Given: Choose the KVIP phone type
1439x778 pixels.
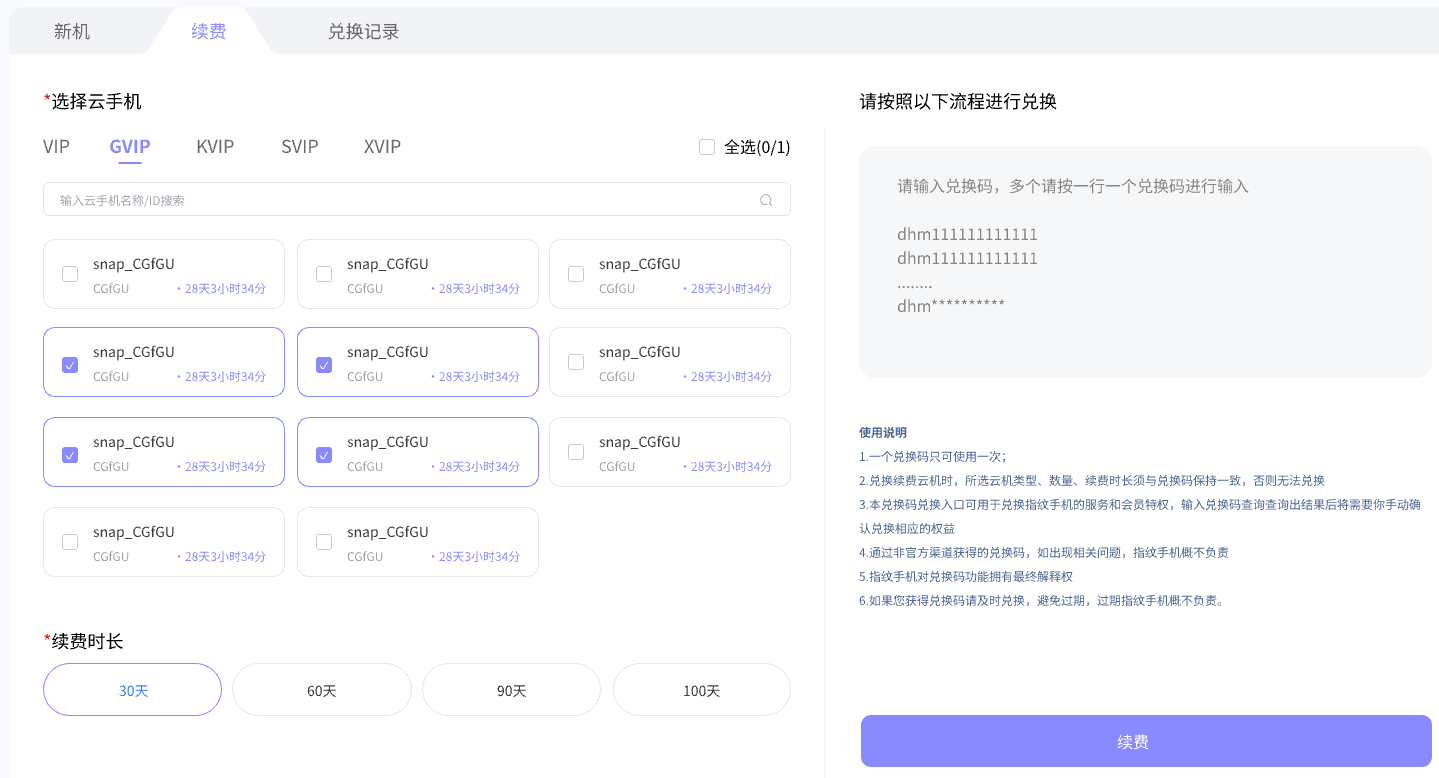Looking at the screenshot, I should click(x=215, y=147).
